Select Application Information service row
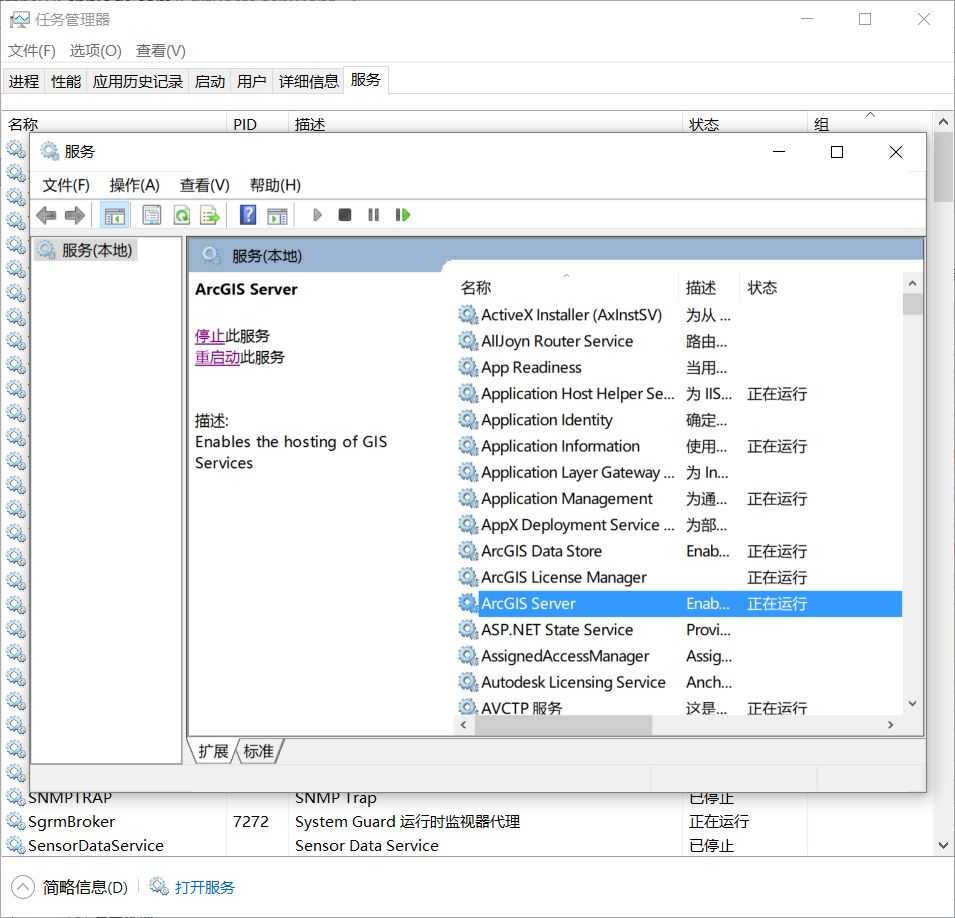955x918 pixels. [x=678, y=446]
